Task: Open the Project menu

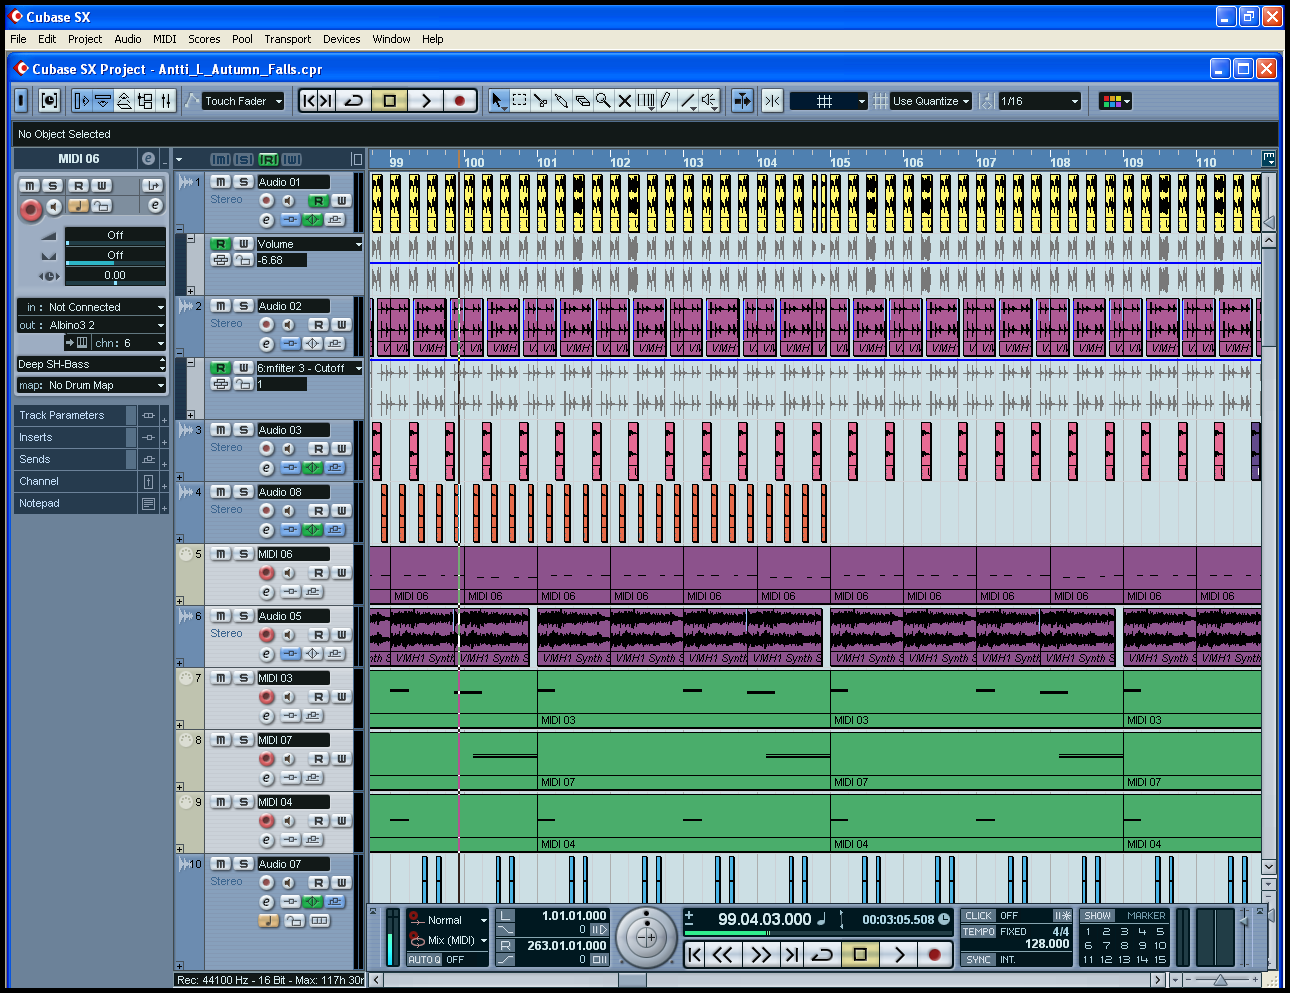Action: (85, 39)
